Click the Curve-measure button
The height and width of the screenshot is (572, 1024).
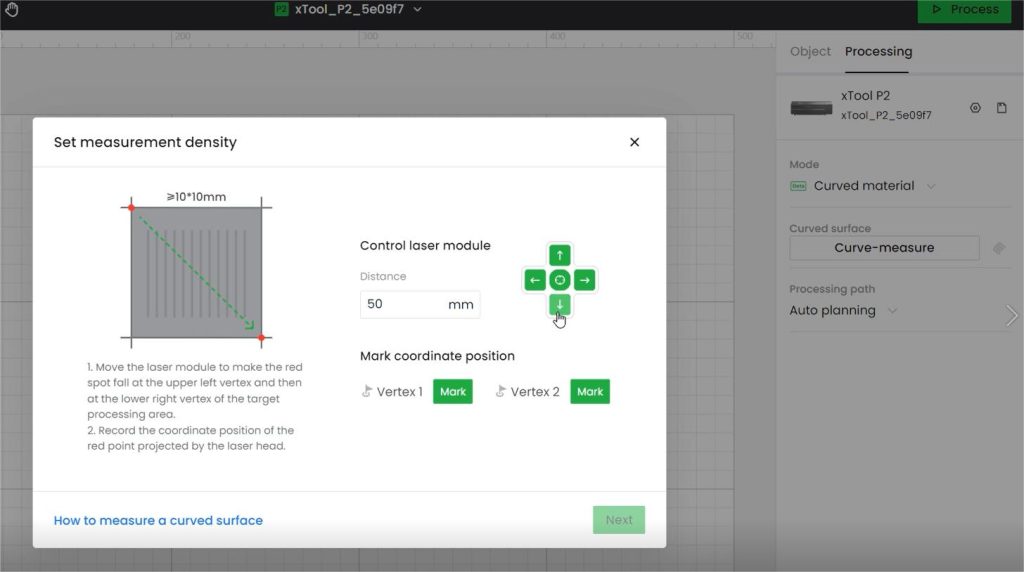(x=884, y=247)
